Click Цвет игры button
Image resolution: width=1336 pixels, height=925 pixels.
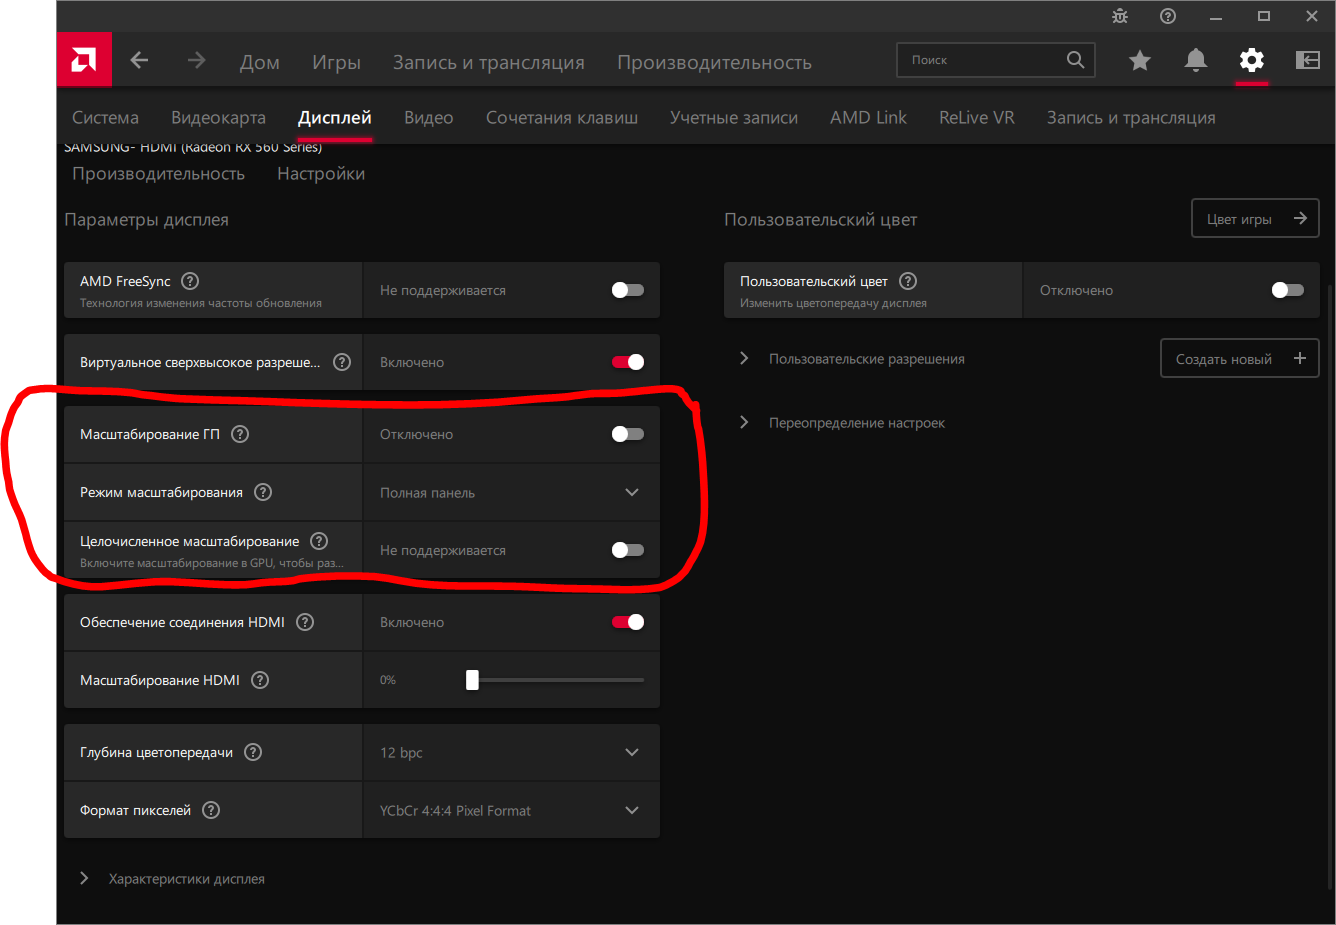coord(1255,218)
